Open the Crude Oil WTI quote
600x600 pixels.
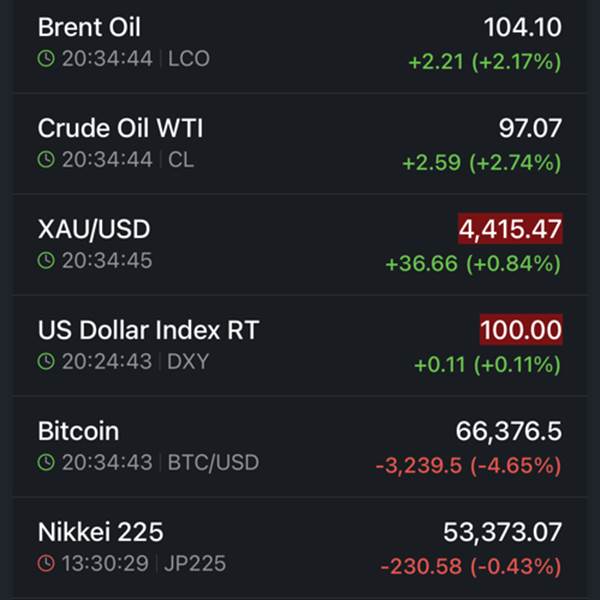point(120,129)
